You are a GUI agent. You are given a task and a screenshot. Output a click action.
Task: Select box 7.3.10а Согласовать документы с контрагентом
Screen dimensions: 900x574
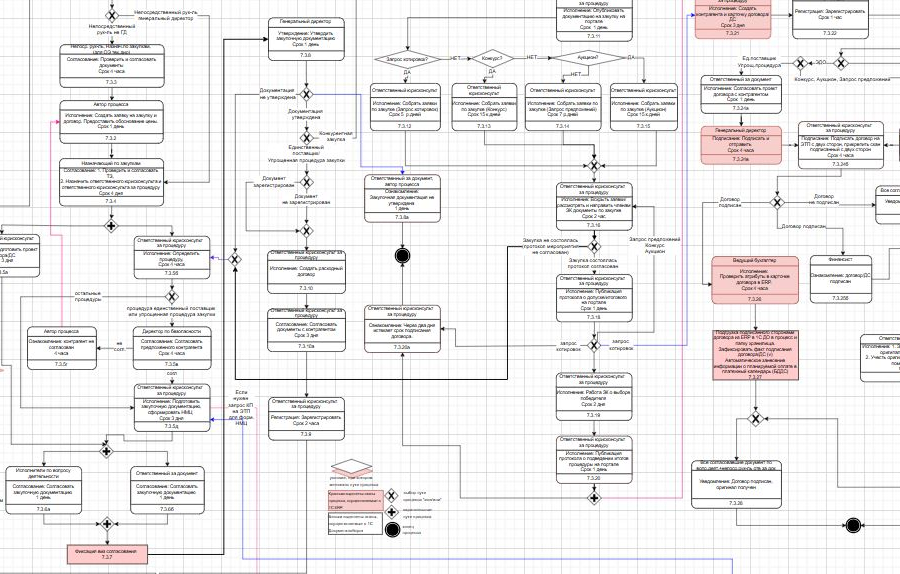307,330
